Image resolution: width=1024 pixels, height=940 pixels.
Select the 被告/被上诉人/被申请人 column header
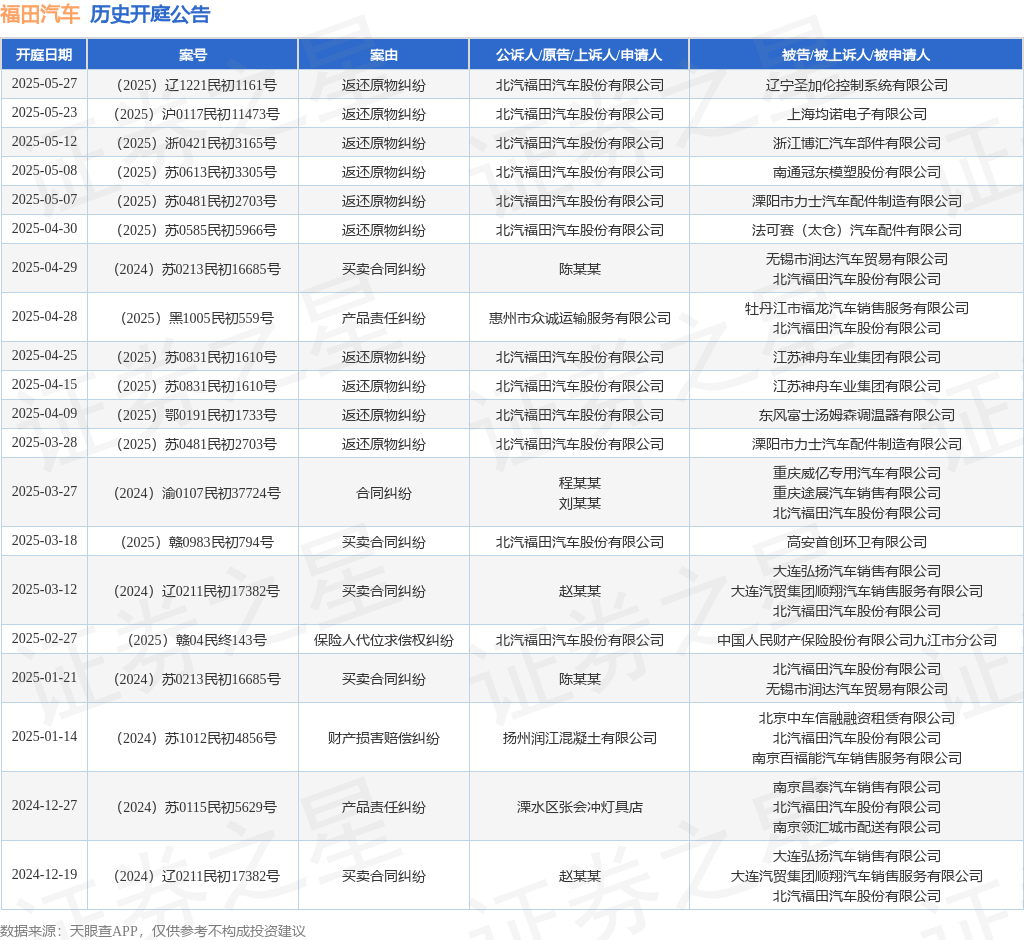click(856, 55)
